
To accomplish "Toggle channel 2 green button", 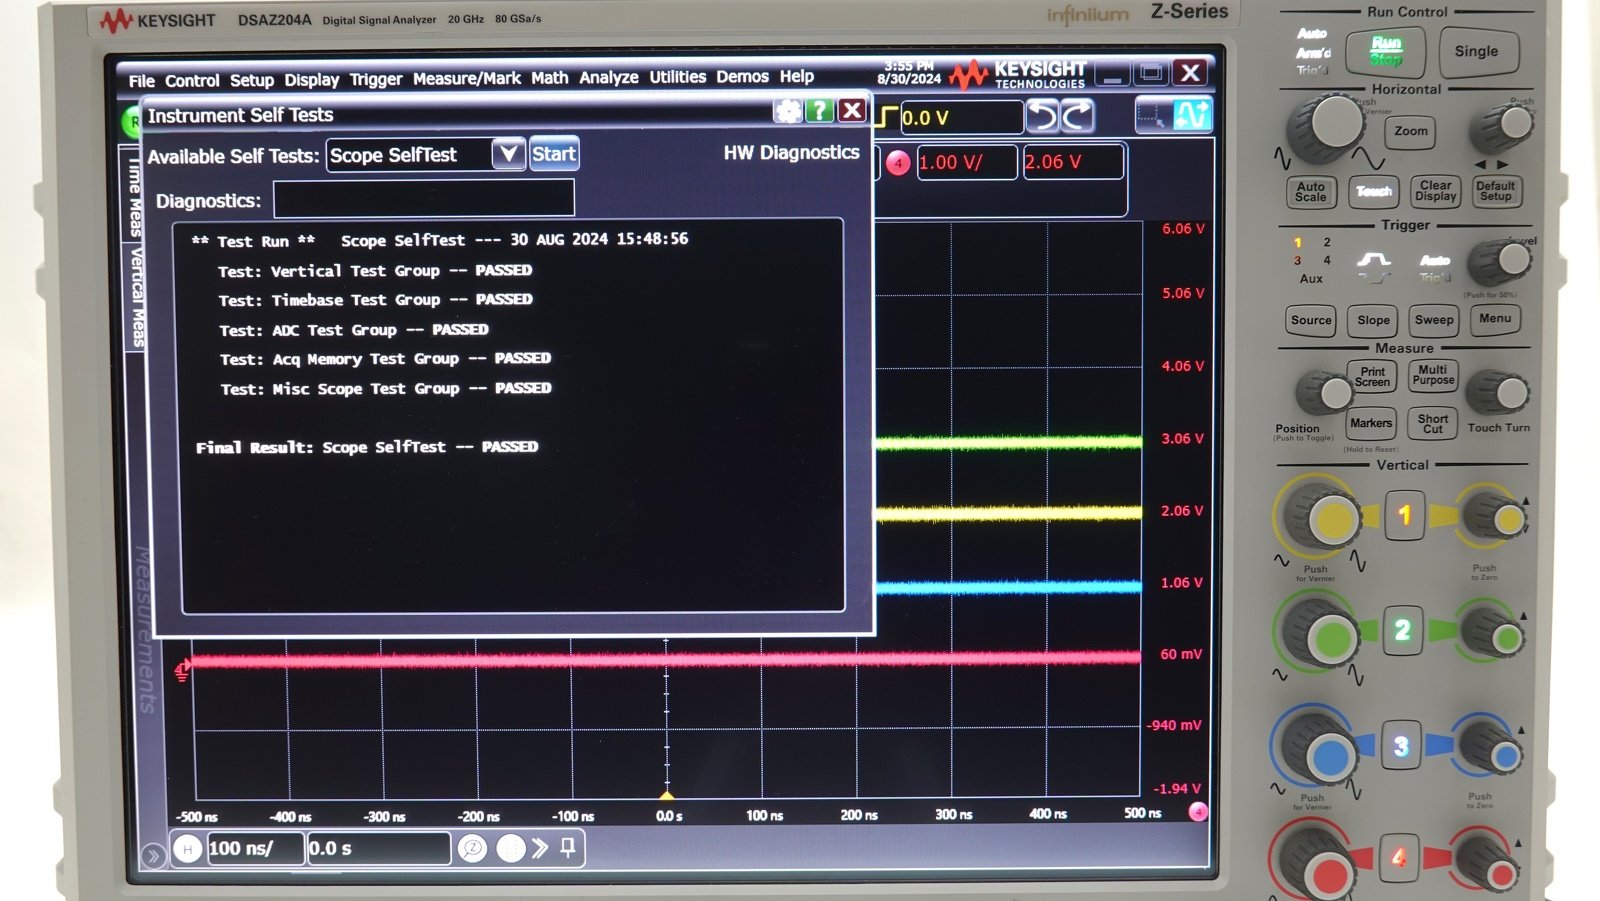I will coord(1402,630).
